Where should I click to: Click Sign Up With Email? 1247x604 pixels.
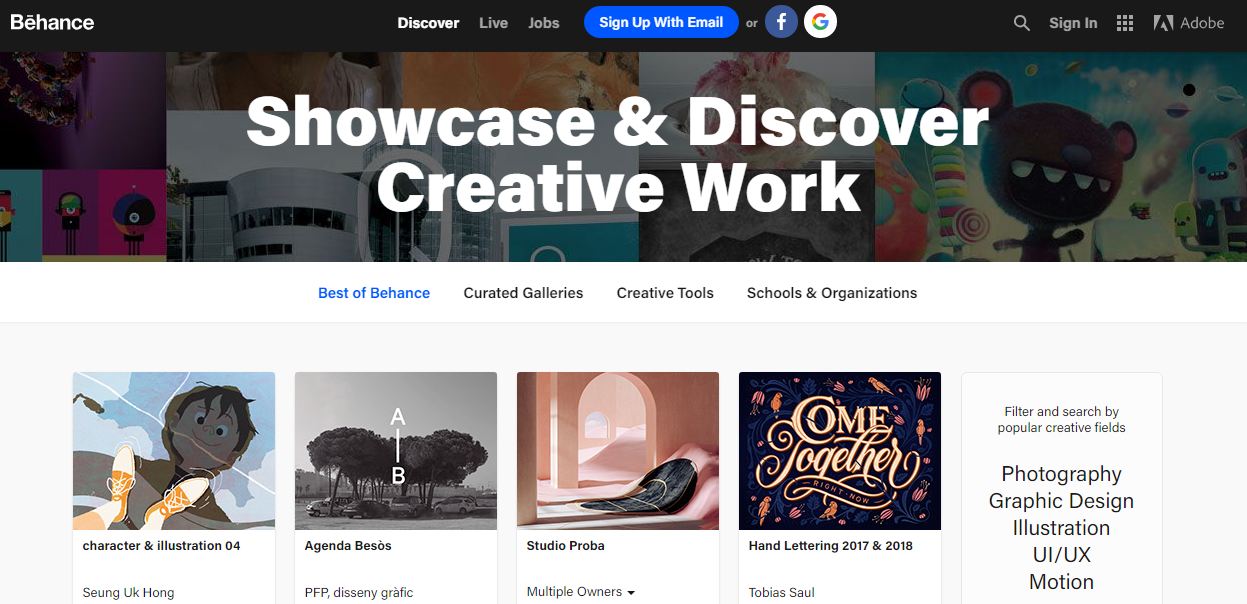(660, 22)
